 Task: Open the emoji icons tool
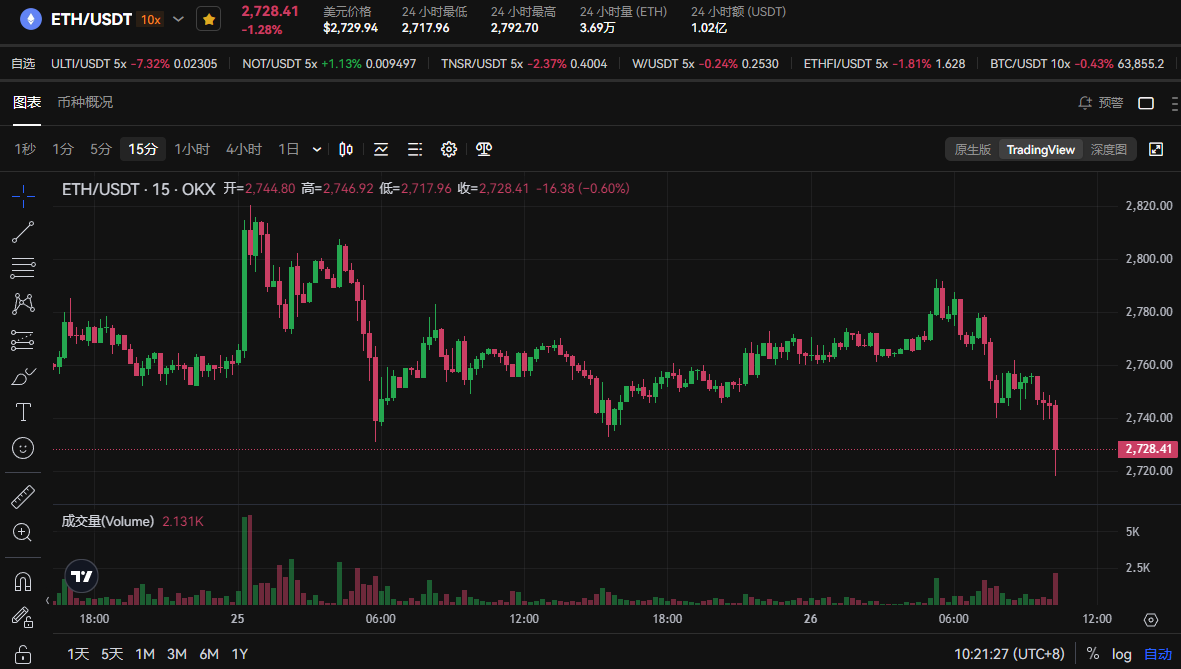pos(23,448)
